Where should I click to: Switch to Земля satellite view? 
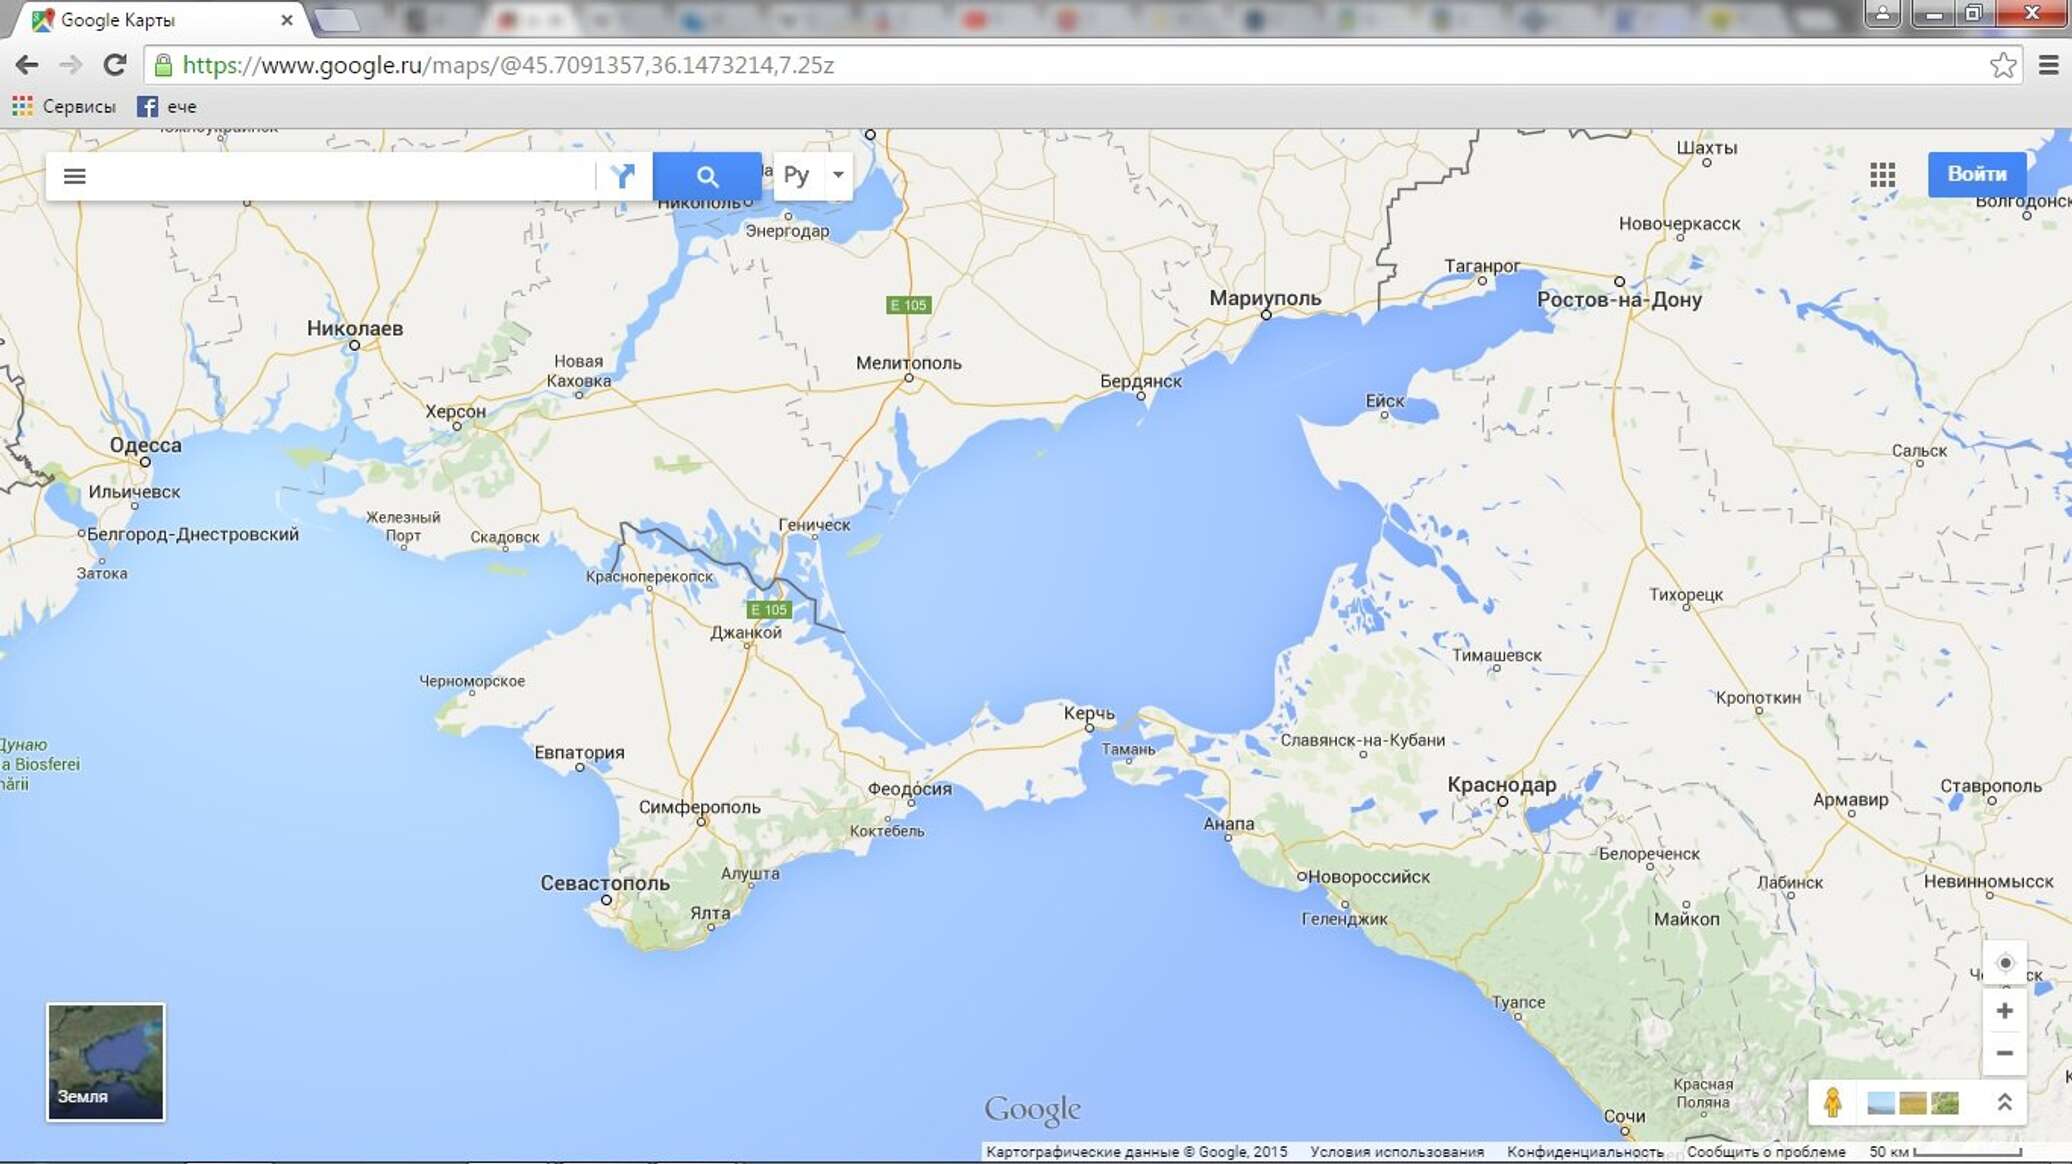[106, 1062]
